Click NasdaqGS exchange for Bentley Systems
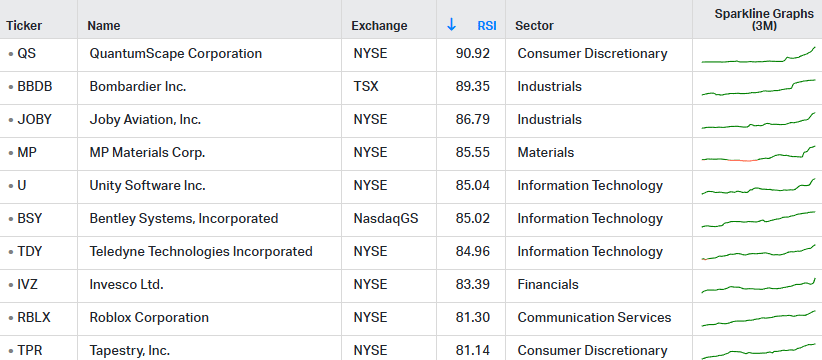The width and height of the screenshot is (822, 360). click(386, 219)
